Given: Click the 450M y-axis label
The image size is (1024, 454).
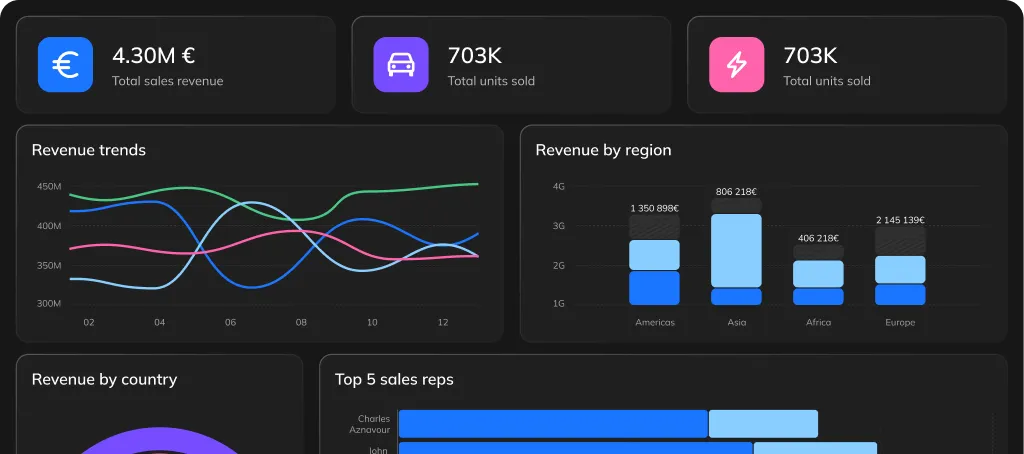Looking at the screenshot, I should [x=49, y=187].
